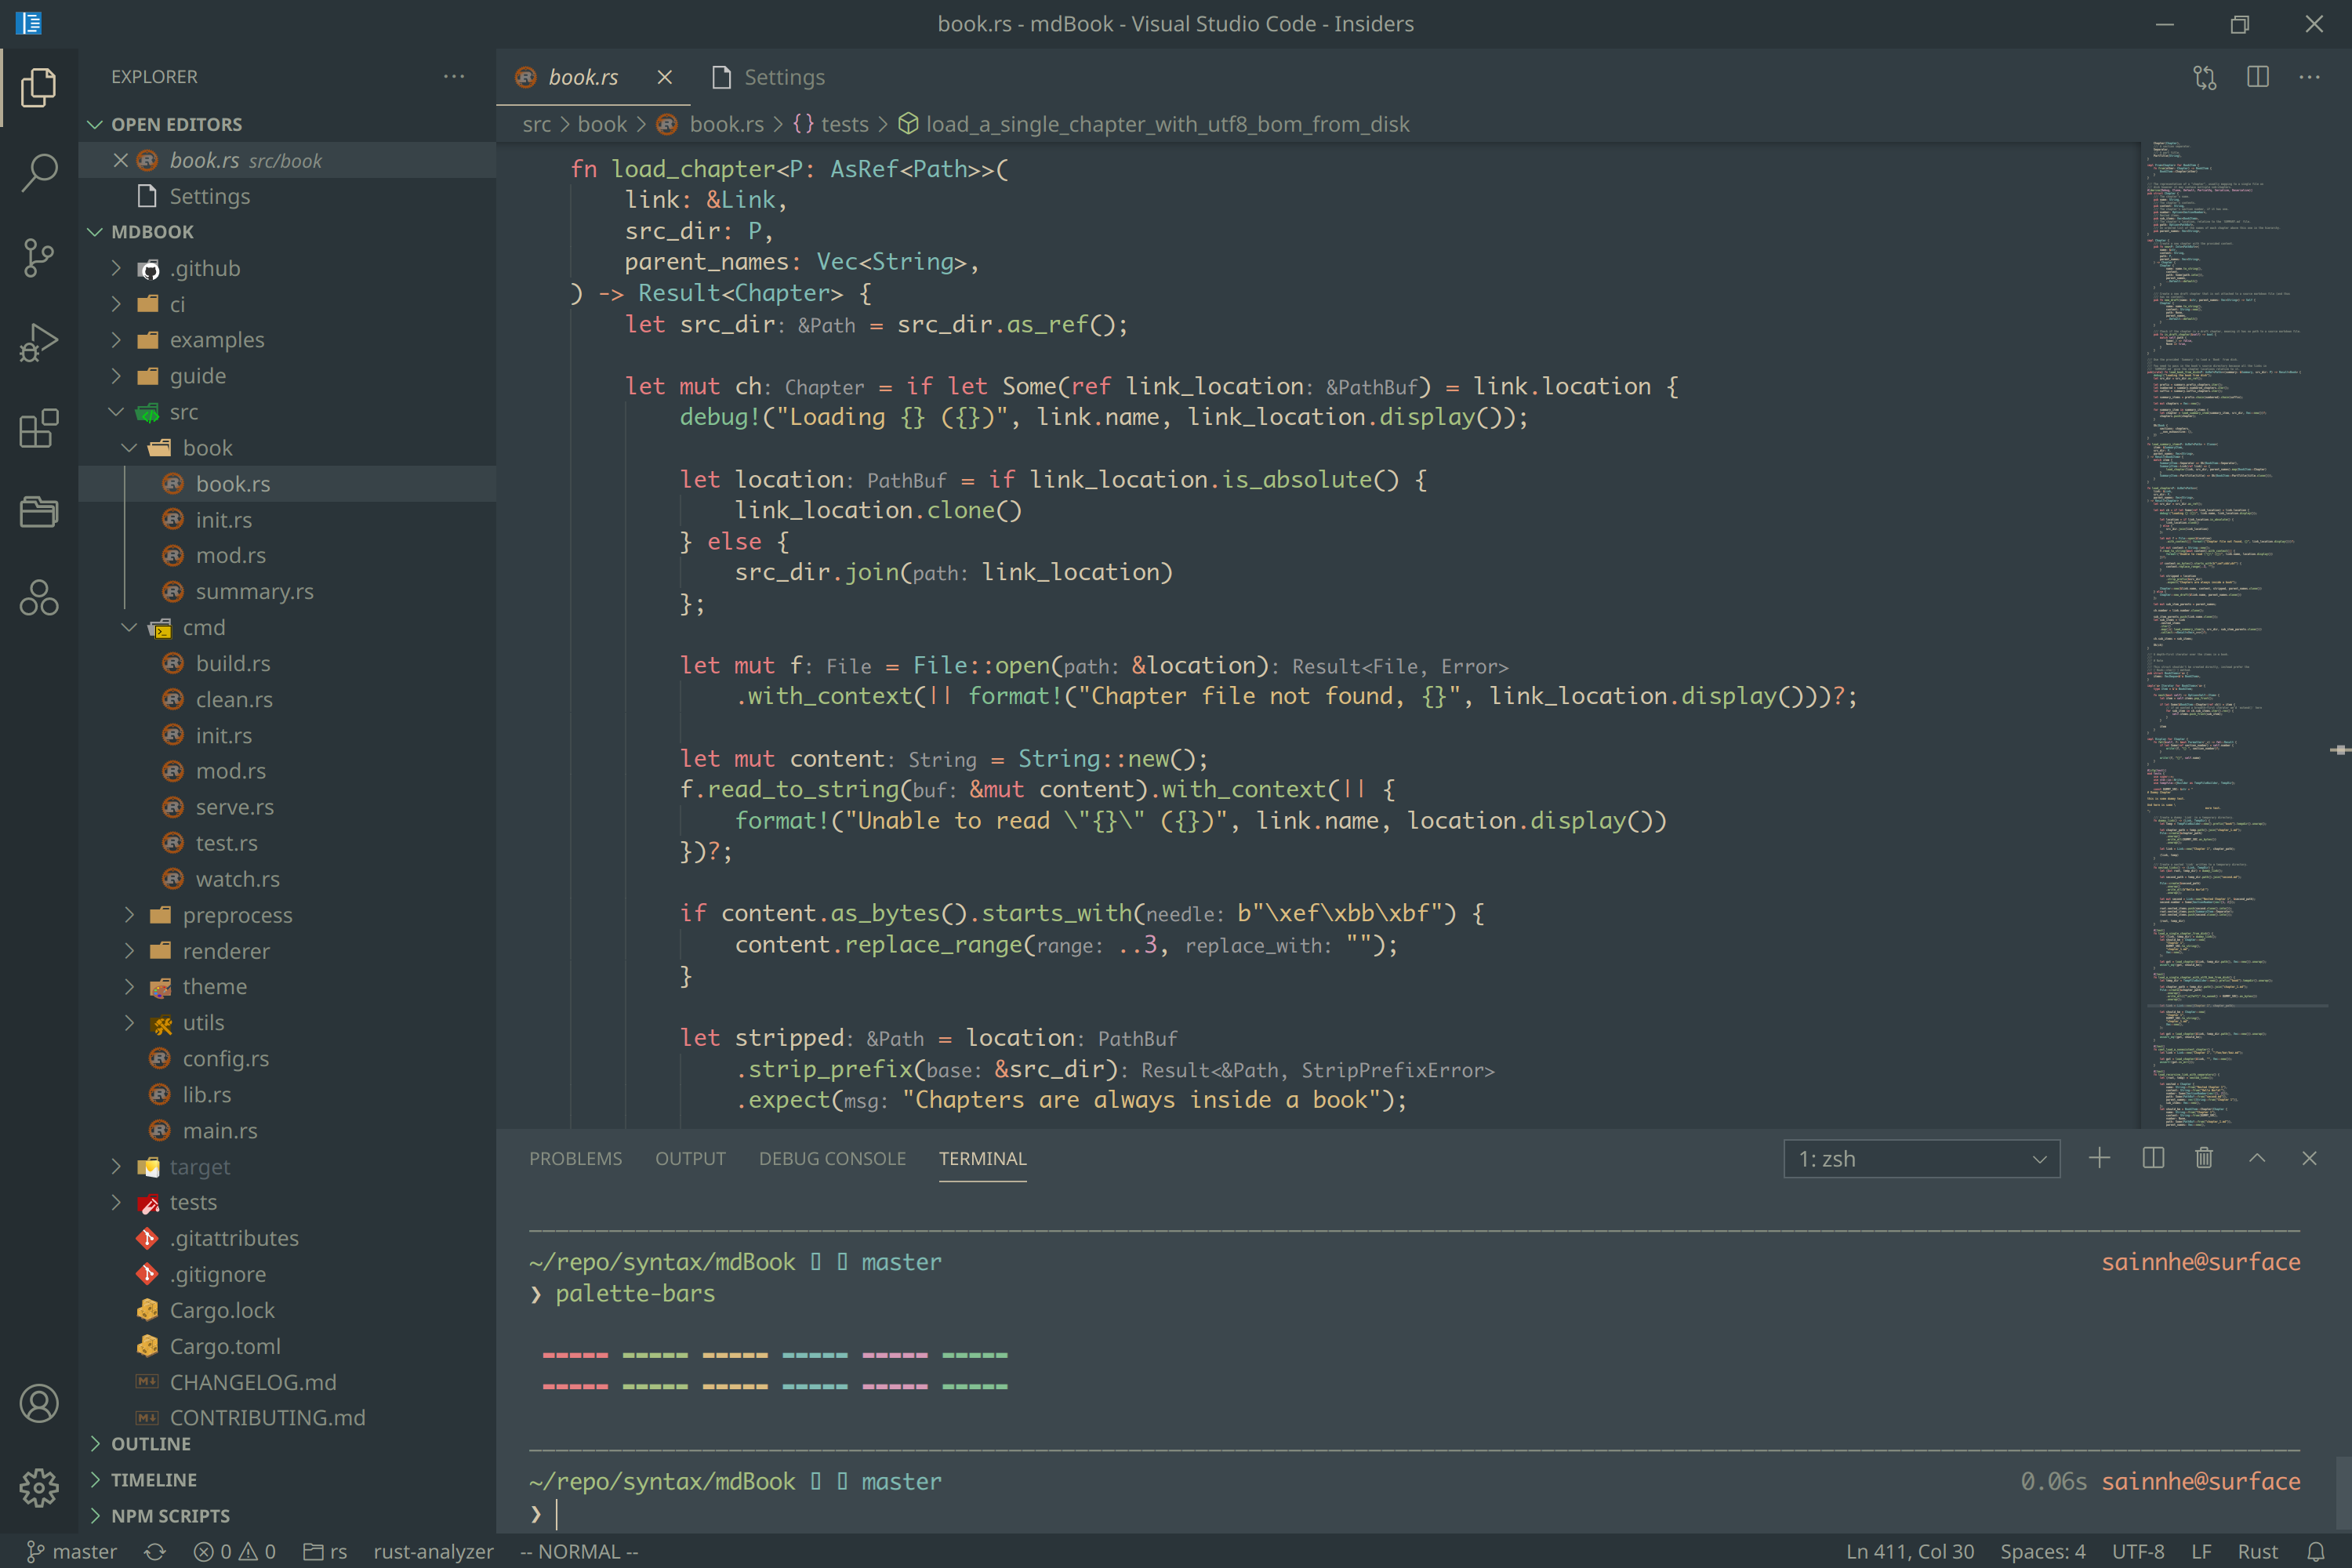Open the Run and Debug view

pos(39,343)
